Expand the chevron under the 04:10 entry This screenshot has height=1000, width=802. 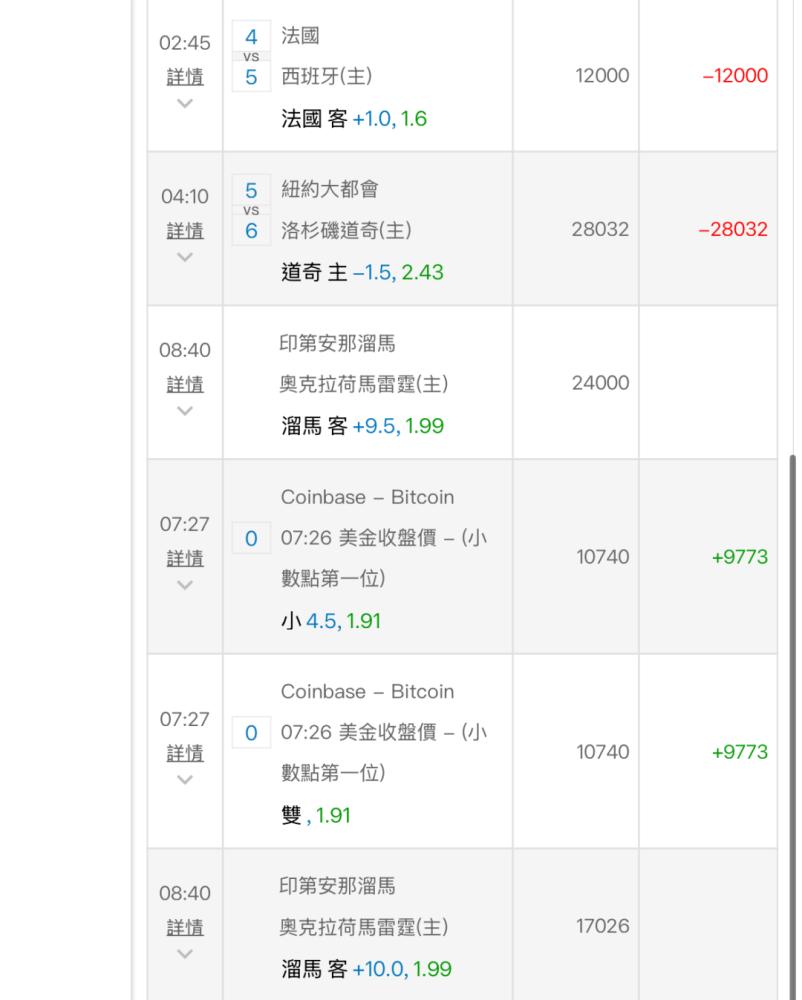coord(185,257)
